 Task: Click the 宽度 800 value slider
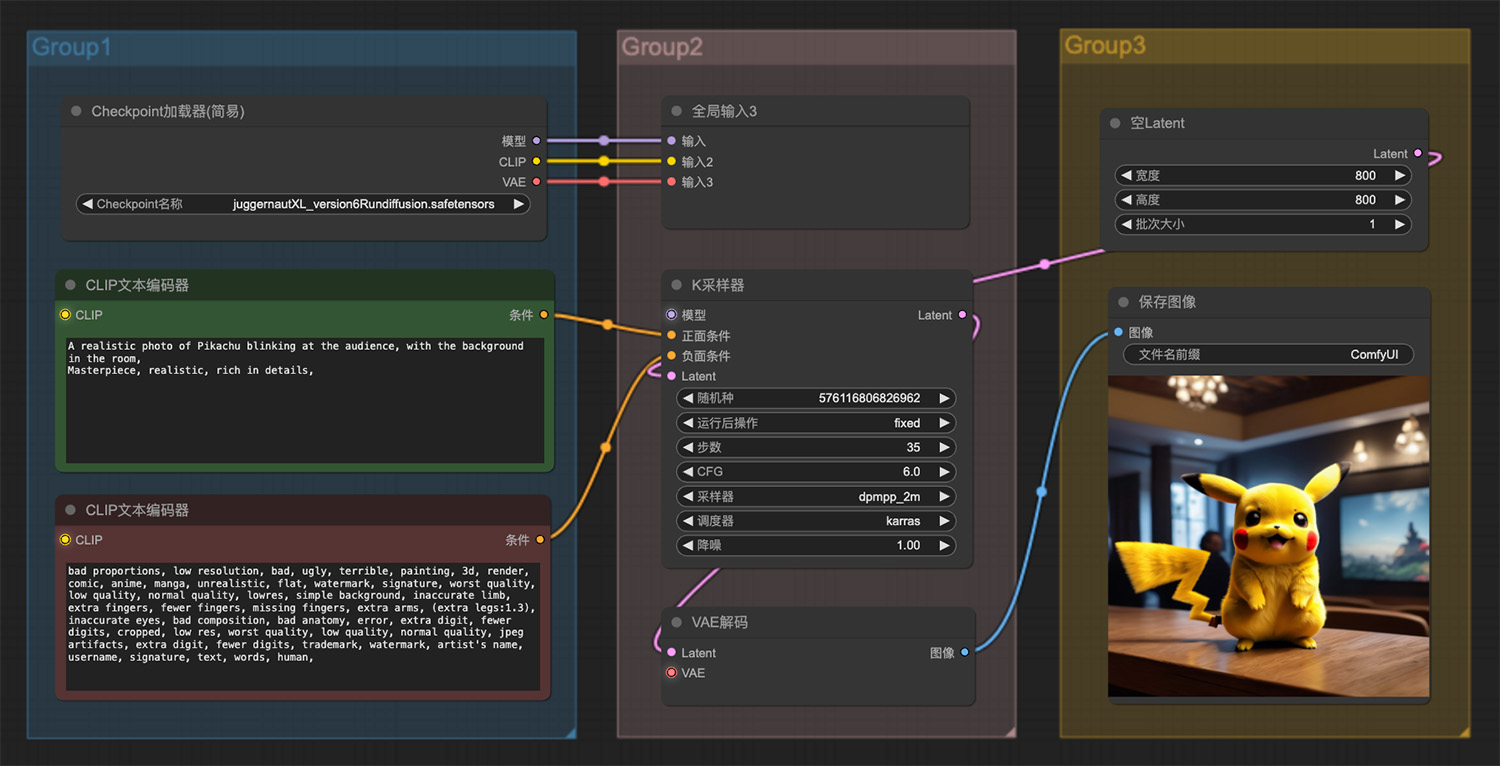(x=1263, y=175)
